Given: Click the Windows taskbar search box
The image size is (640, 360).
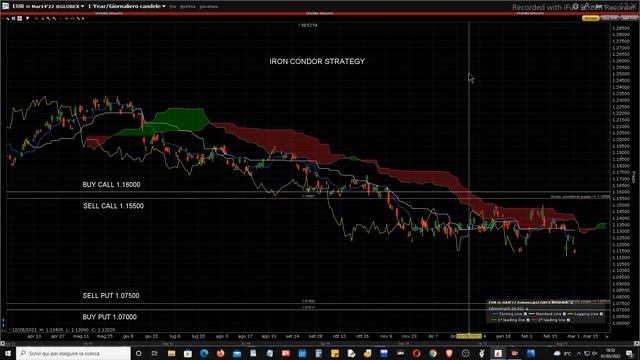Looking at the screenshot, I should (73, 353).
